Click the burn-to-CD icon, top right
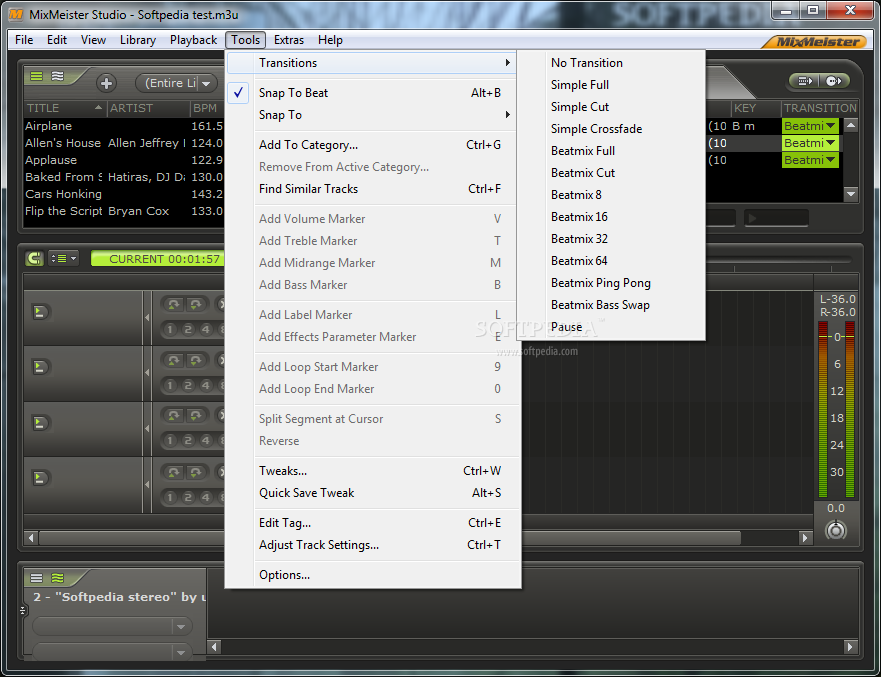 [834, 81]
